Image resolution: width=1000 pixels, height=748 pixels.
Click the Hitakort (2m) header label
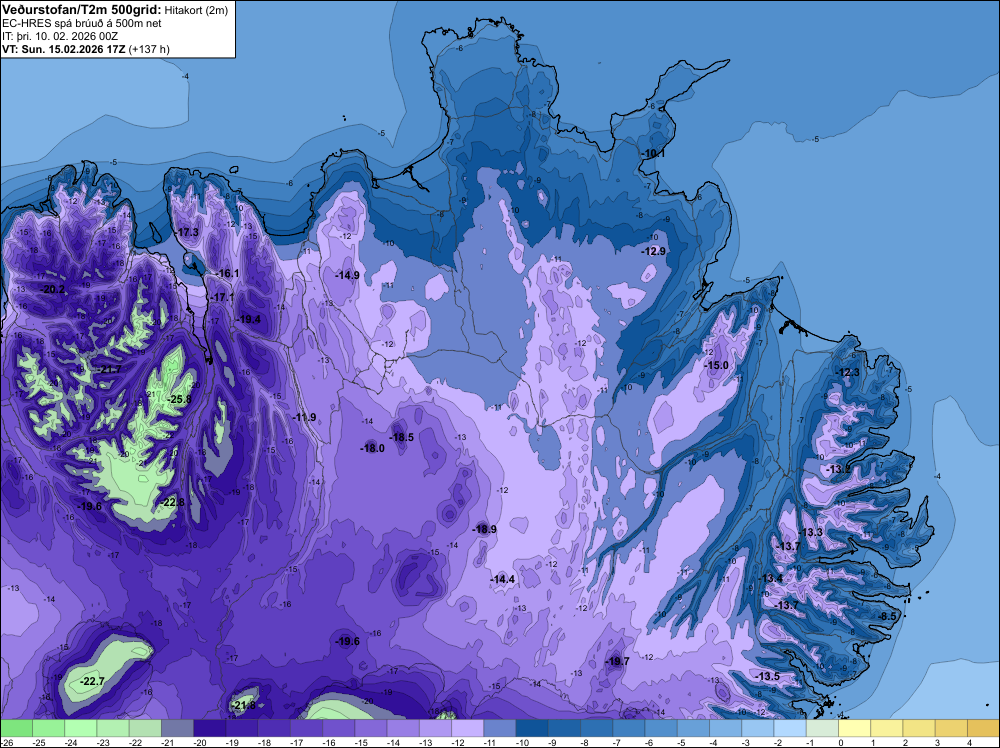(x=195, y=10)
